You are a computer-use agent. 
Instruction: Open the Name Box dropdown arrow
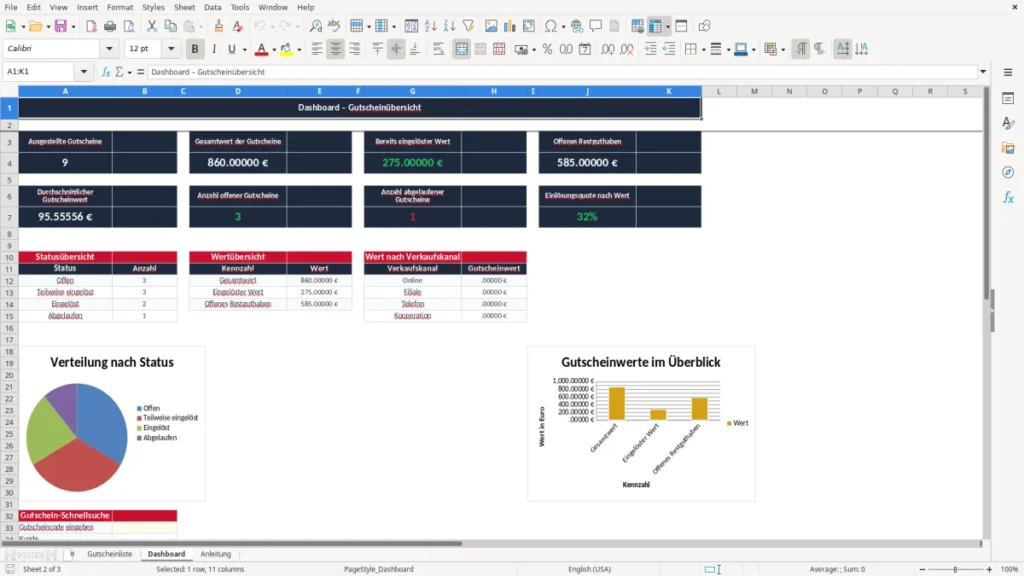84,72
